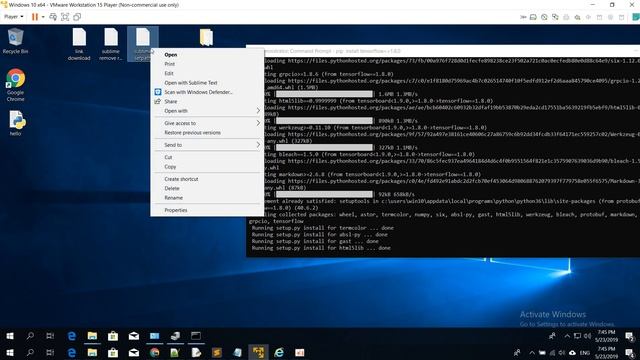Click the OneDrive cloud icon in host tray
The width and height of the screenshot is (640, 360).
573,353
